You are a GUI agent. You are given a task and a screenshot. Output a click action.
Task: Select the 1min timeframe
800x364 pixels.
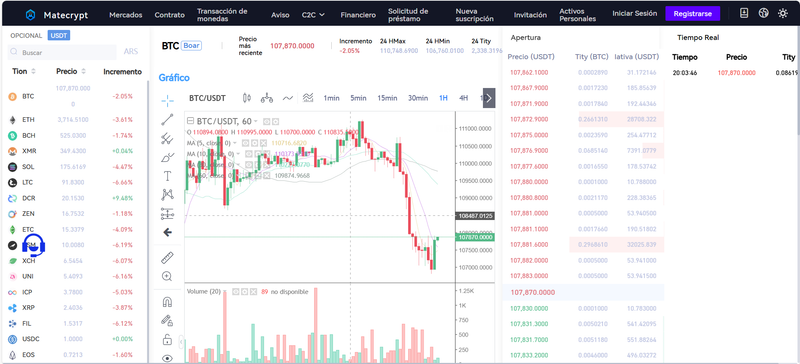pos(332,98)
